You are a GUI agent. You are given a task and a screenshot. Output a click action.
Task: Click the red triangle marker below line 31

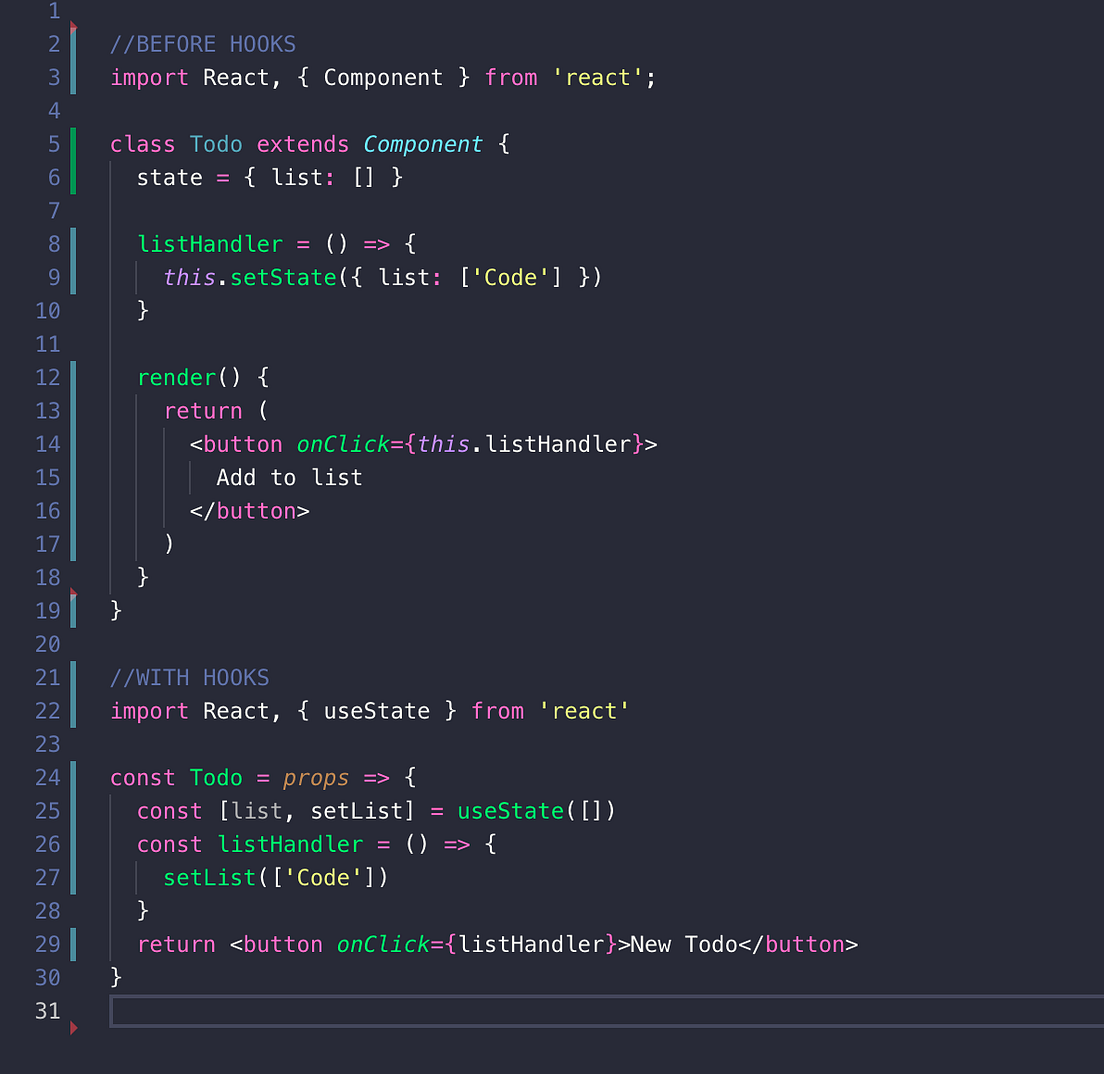(74, 1025)
